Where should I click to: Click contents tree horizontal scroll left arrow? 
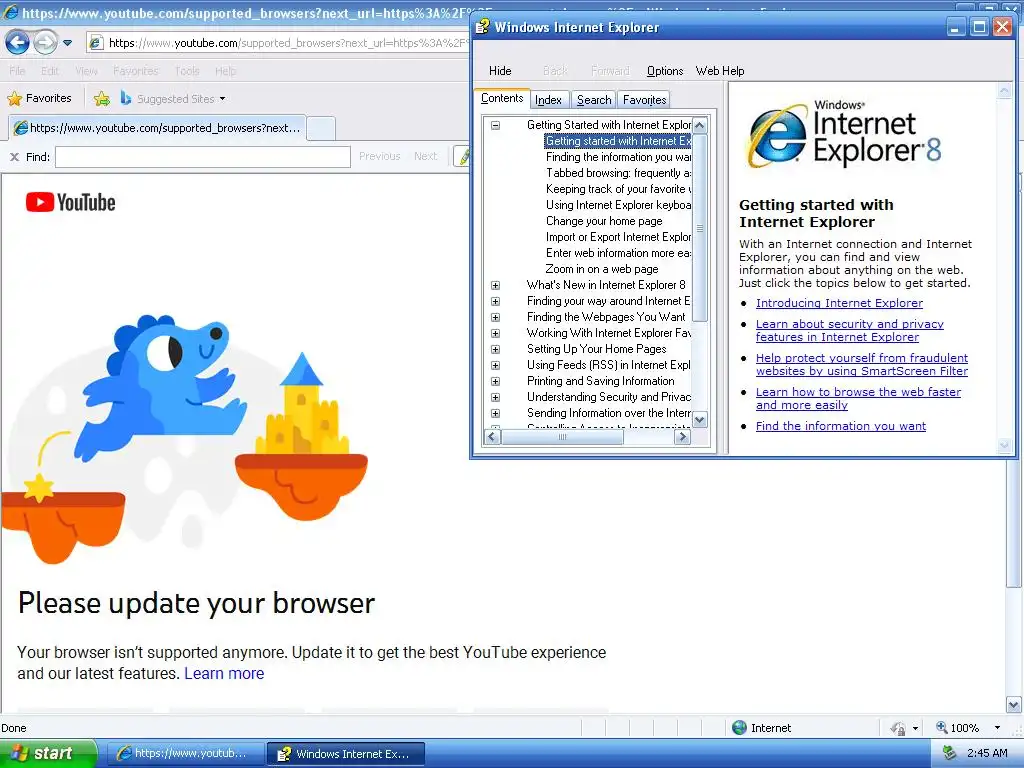(492, 437)
